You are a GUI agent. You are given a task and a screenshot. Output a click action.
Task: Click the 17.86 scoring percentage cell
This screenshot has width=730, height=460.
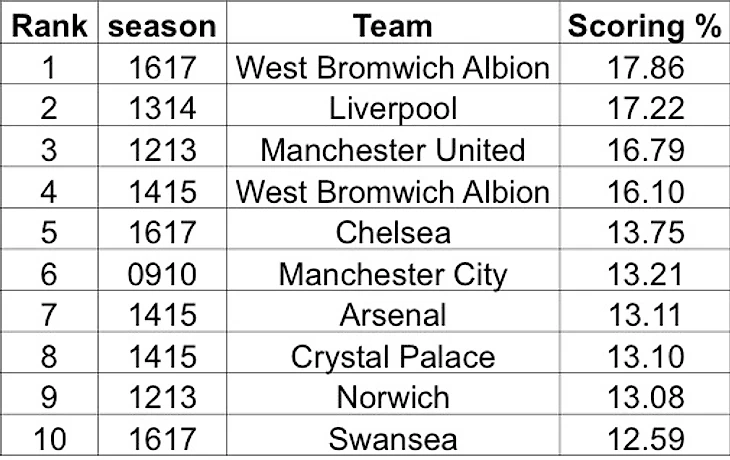(645, 68)
